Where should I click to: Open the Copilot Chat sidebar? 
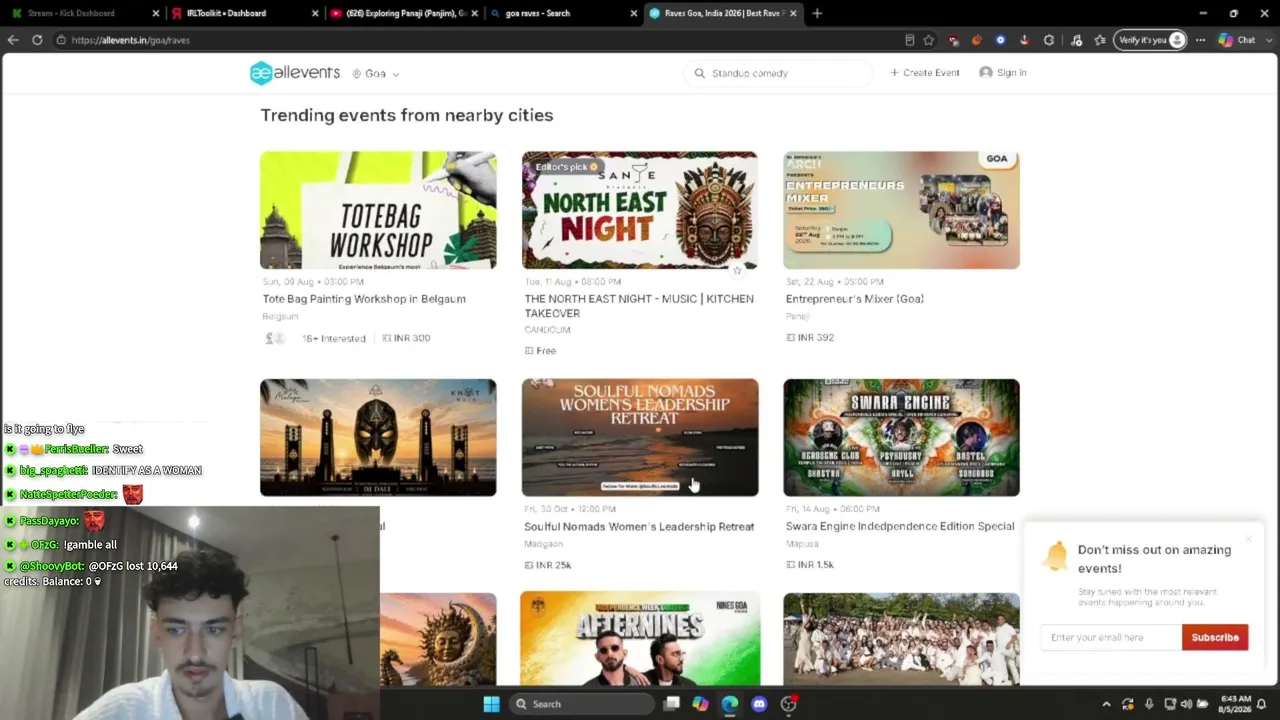pos(1236,40)
